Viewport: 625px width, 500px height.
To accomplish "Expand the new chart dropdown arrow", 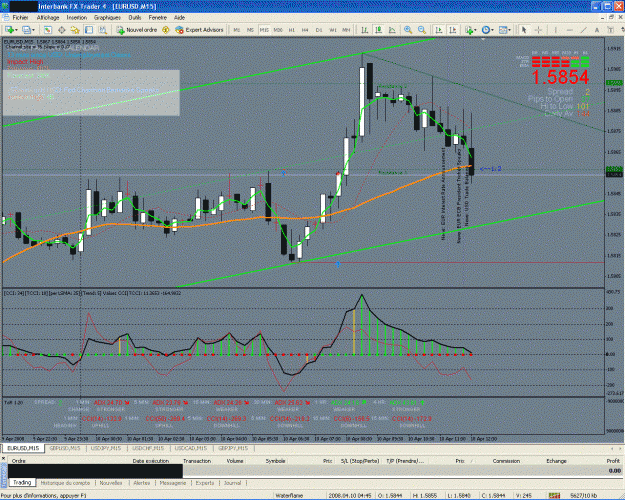I will pyautogui.click(x=16, y=30).
